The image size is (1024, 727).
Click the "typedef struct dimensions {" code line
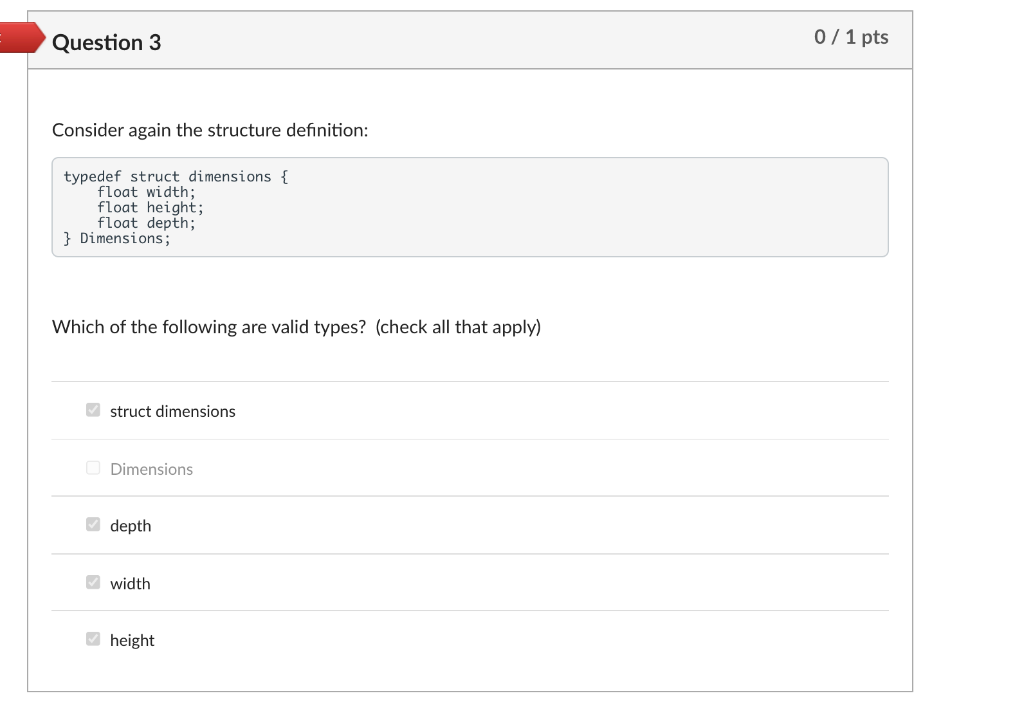(x=176, y=177)
